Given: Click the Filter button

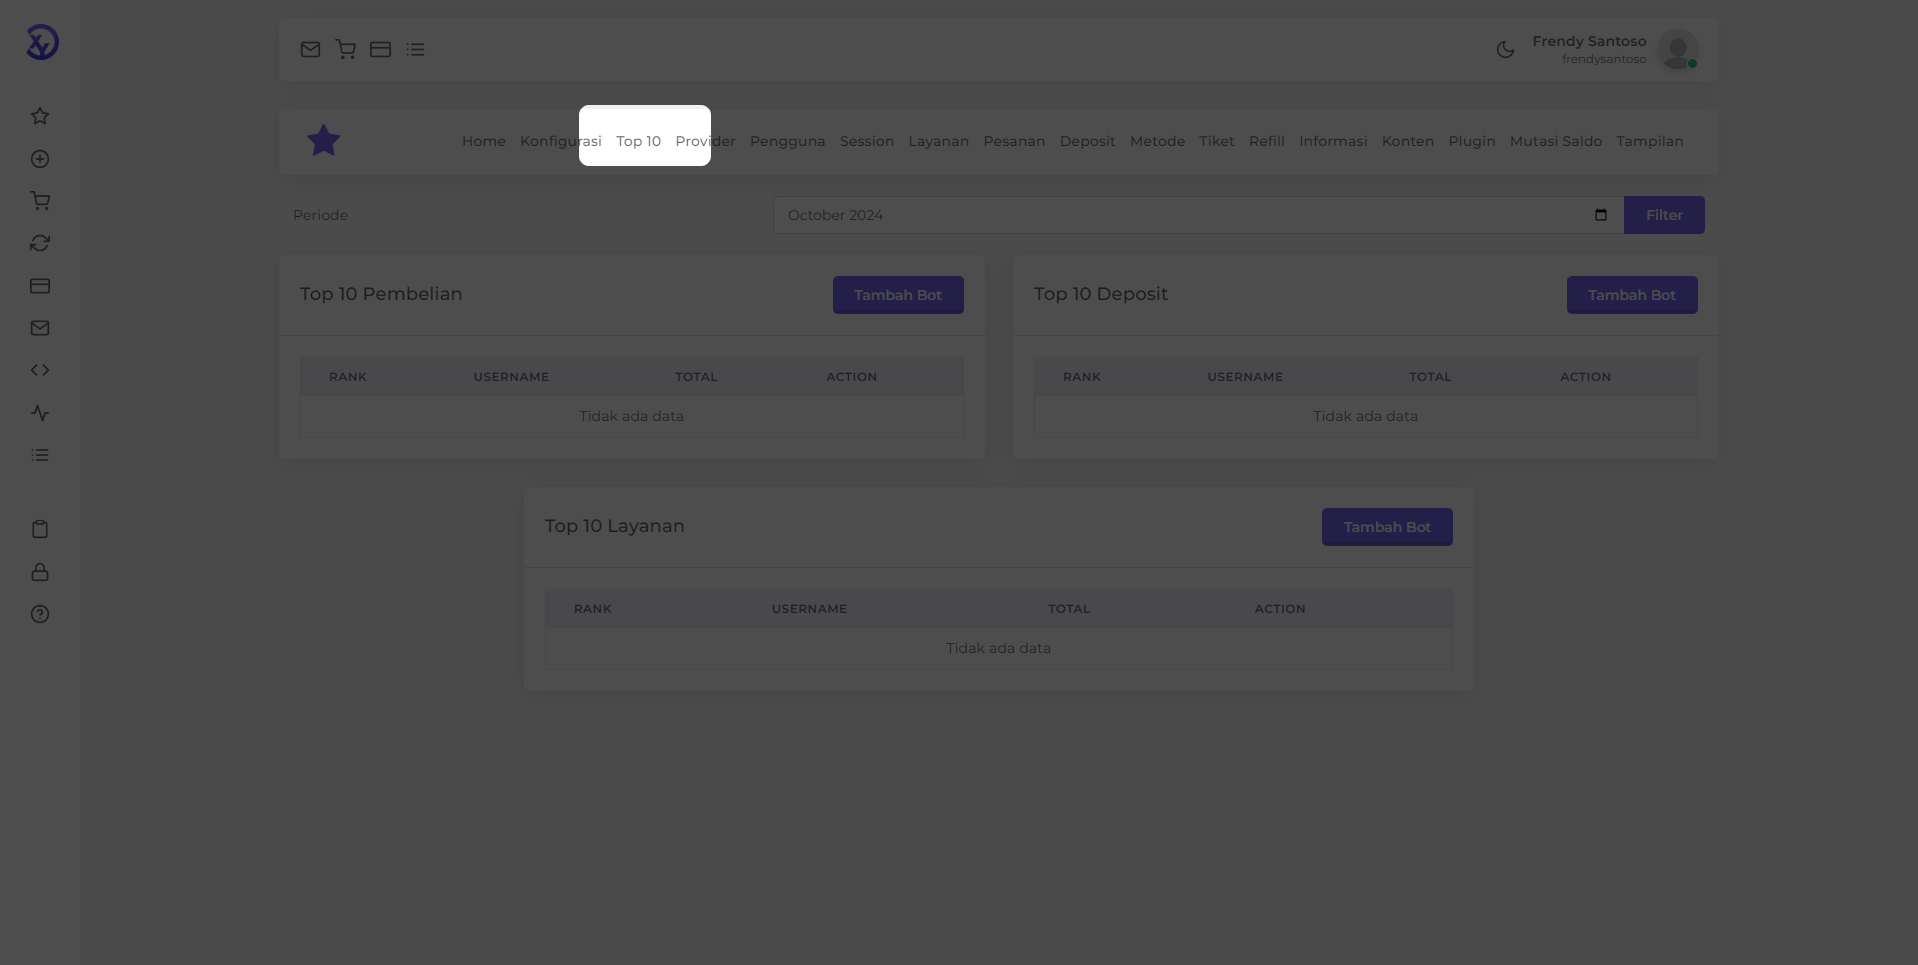Looking at the screenshot, I should 1664,215.
